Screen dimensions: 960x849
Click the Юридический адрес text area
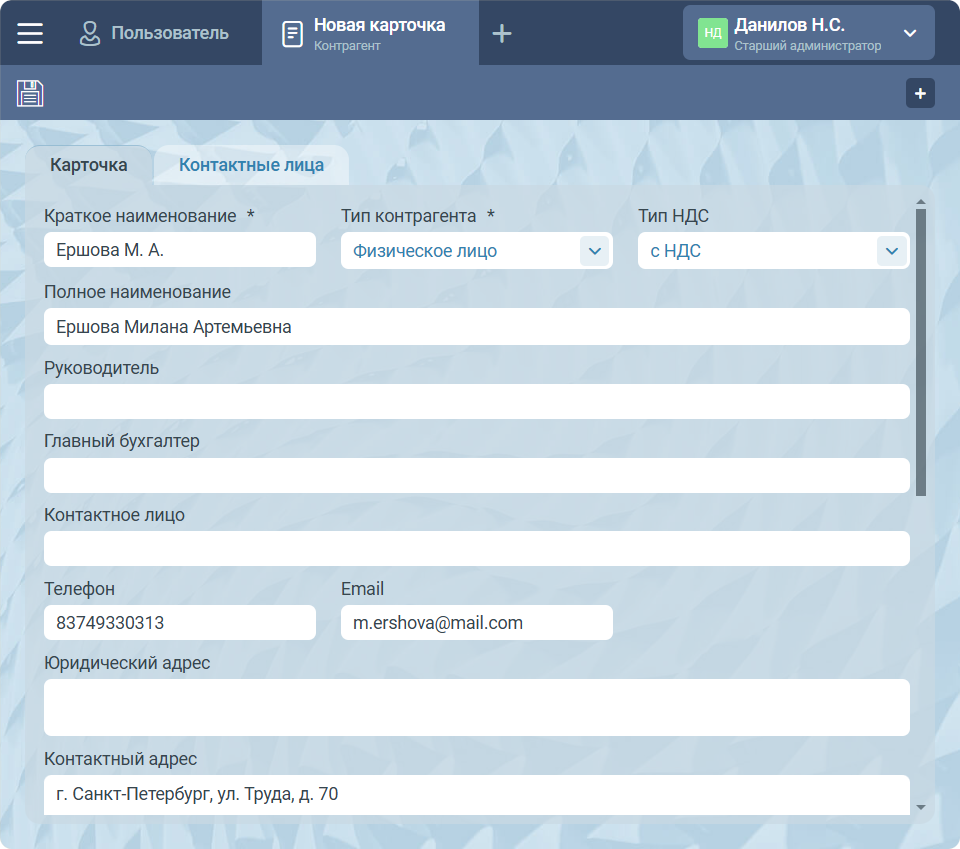click(x=476, y=707)
